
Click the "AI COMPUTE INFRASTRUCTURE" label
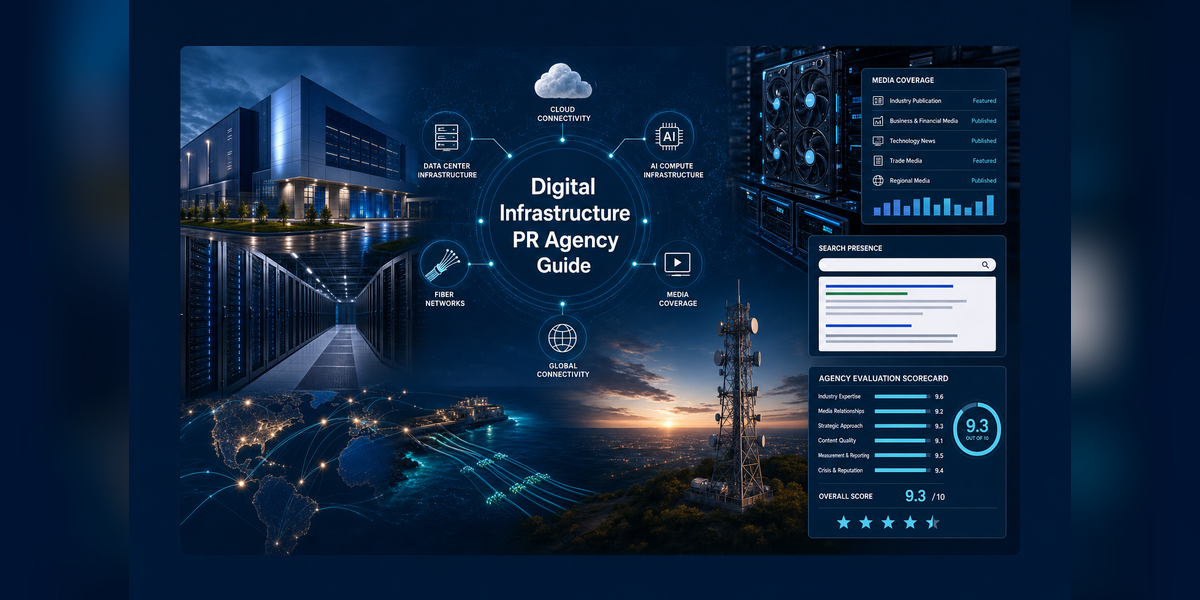click(x=673, y=170)
